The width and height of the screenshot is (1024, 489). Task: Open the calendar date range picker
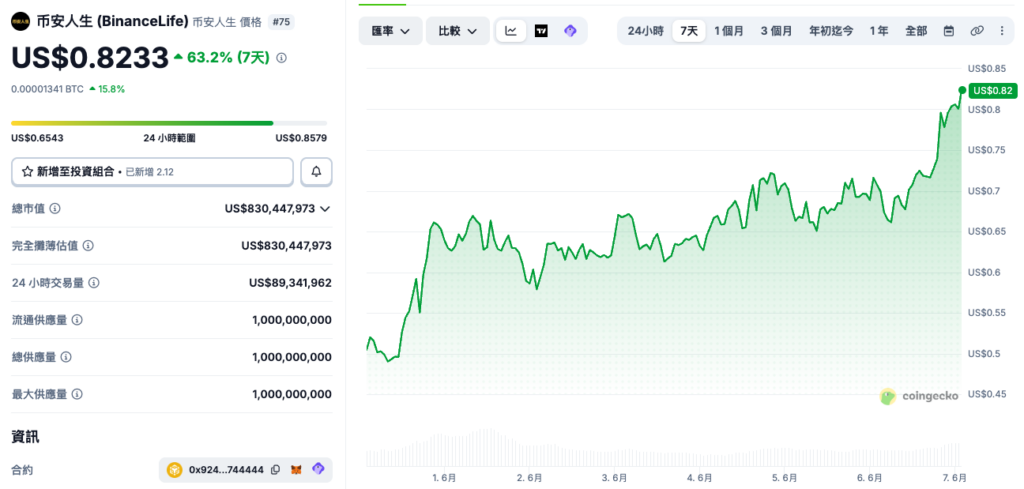(949, 31)
